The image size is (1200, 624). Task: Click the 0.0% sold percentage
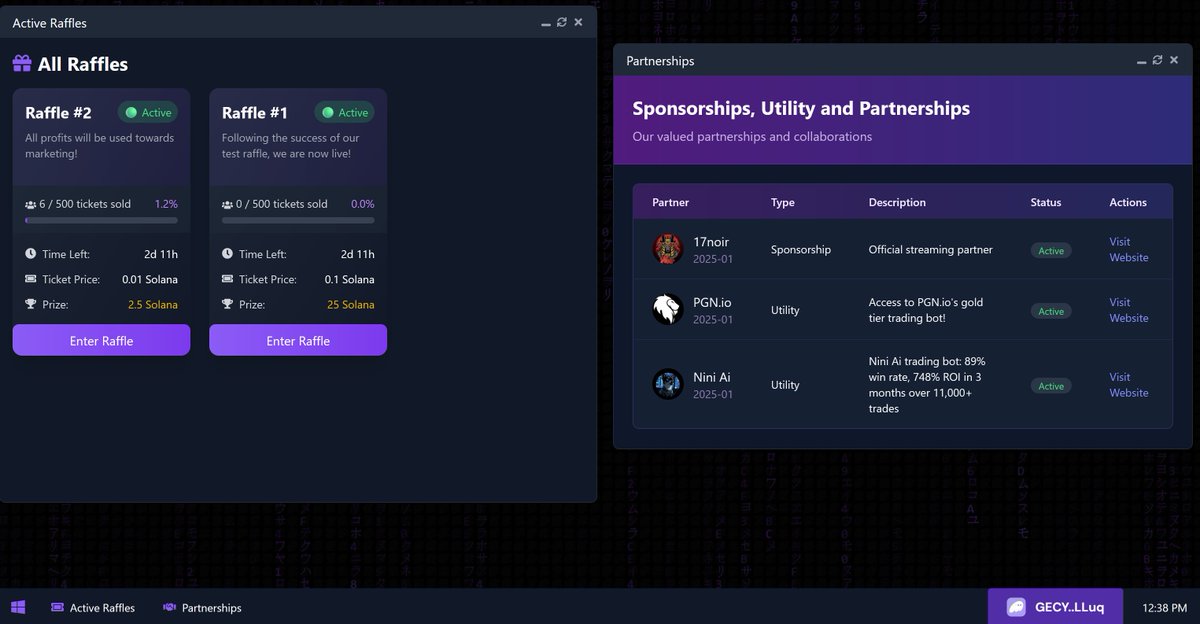[x=363, y=203]
